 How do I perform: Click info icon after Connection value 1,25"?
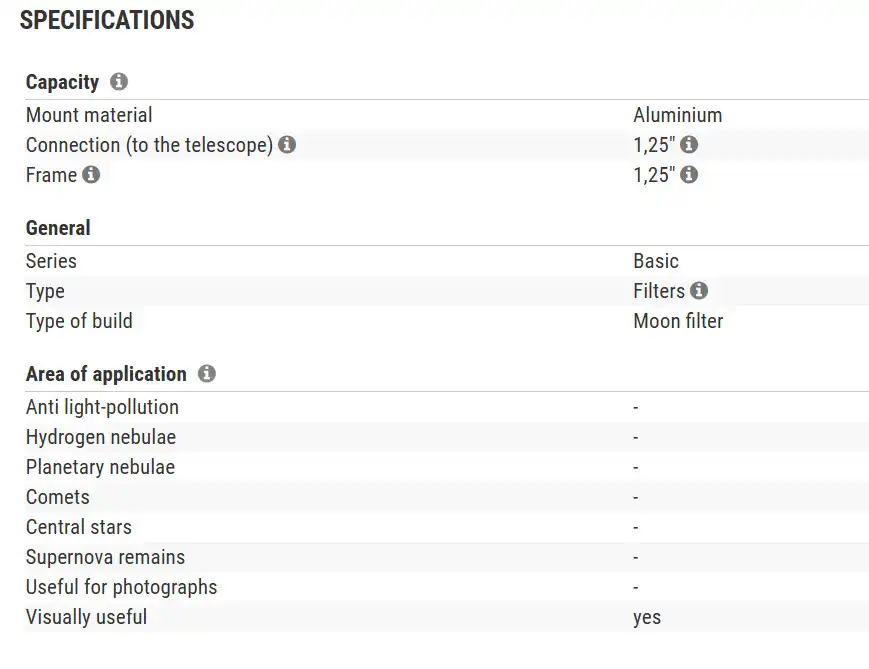(689, 145)
